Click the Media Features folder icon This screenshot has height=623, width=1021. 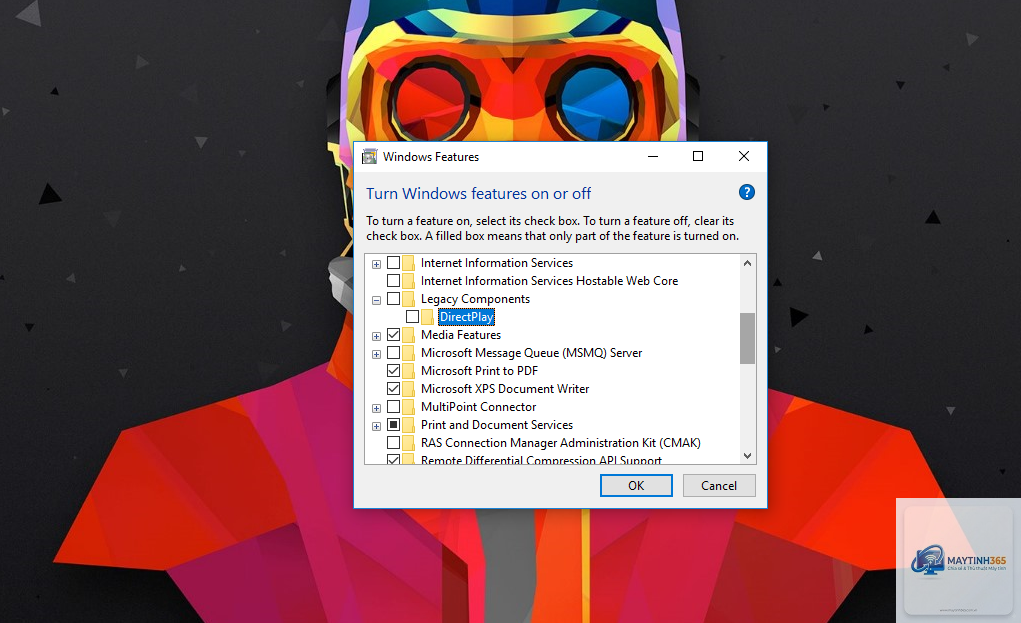pyautogui.click(x=408, y=335)
